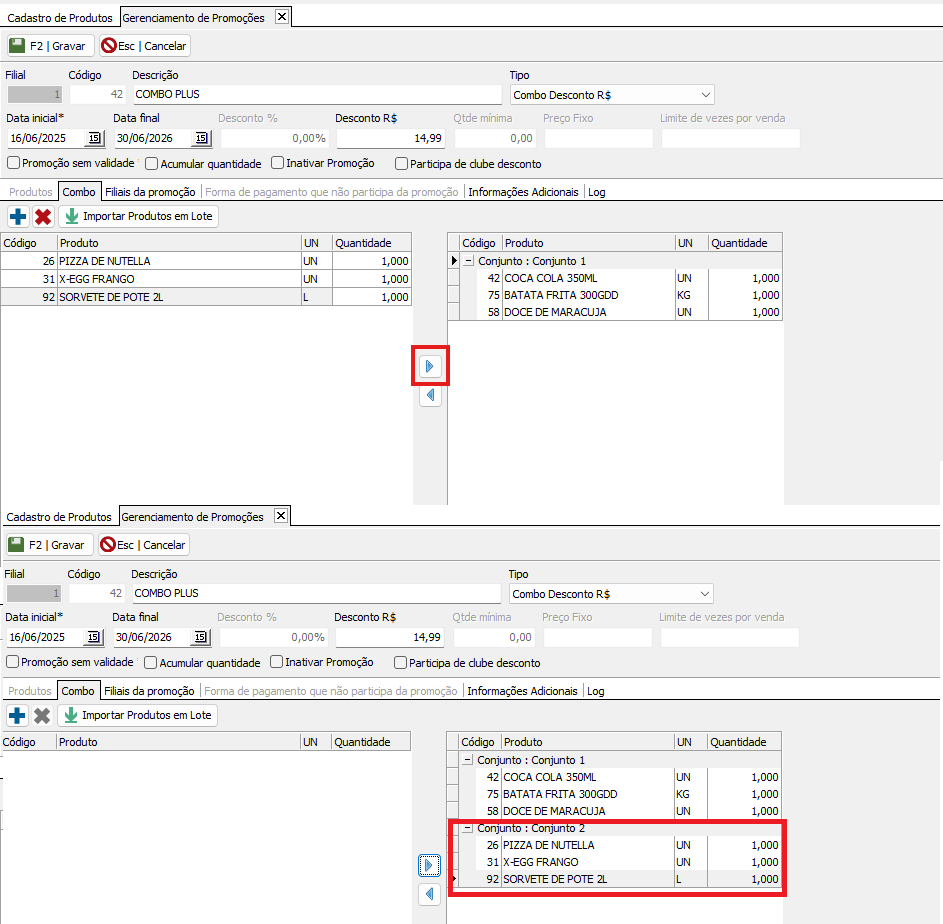Check Acumular quantidade in the lower form
The width and height of the screenshot is (943, 924).
point(151,662)
